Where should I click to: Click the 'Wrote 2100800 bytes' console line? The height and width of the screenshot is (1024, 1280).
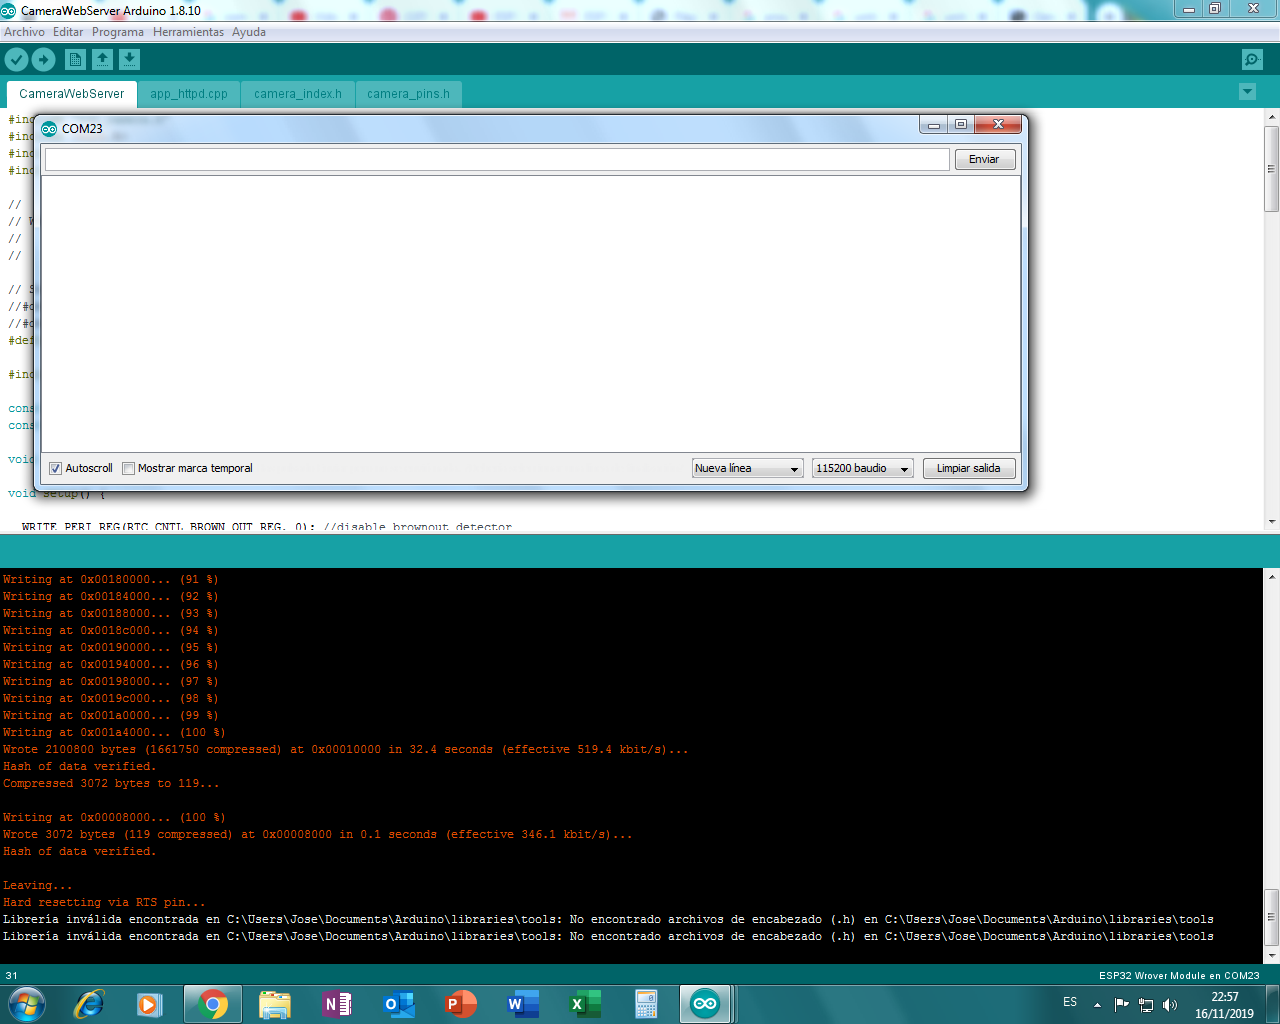point(346,750)
